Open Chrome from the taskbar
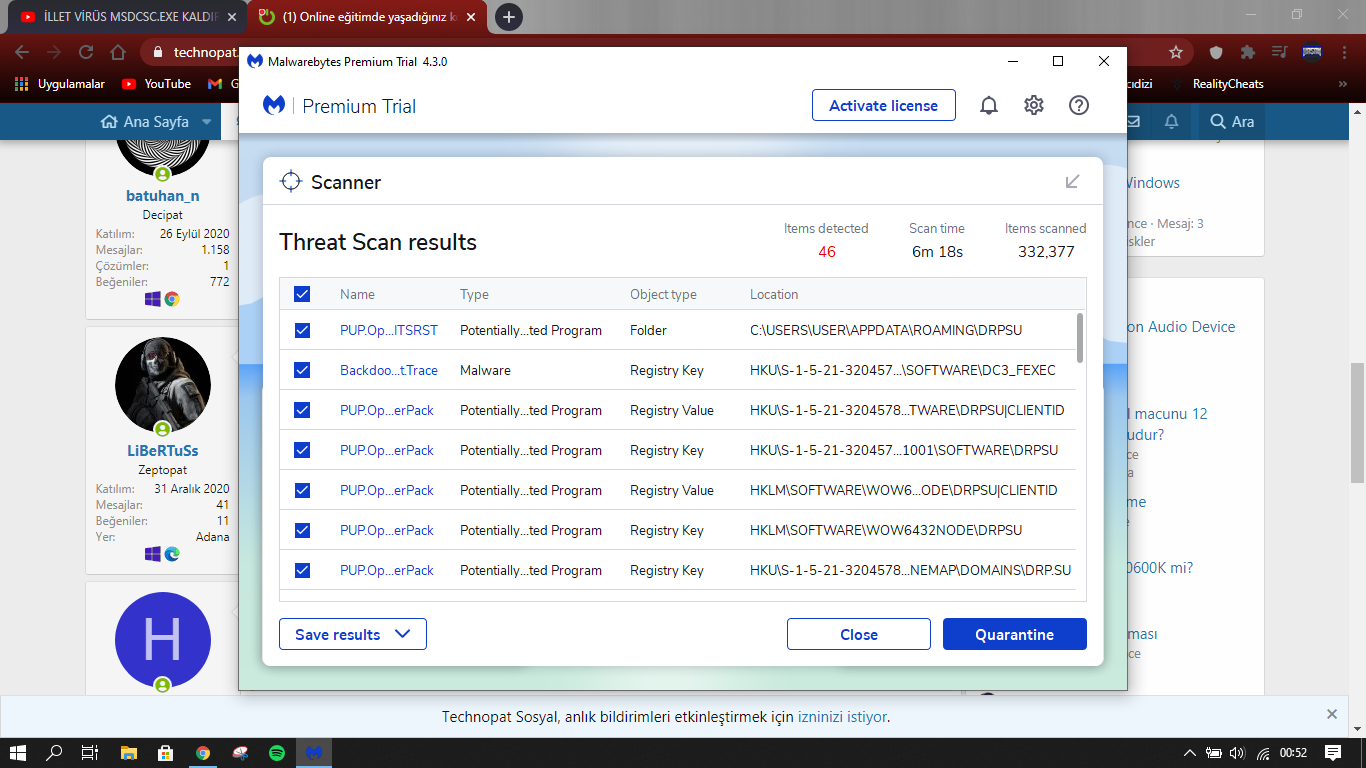The height and width of the screenshot is (768, 1366). [203, 753]
